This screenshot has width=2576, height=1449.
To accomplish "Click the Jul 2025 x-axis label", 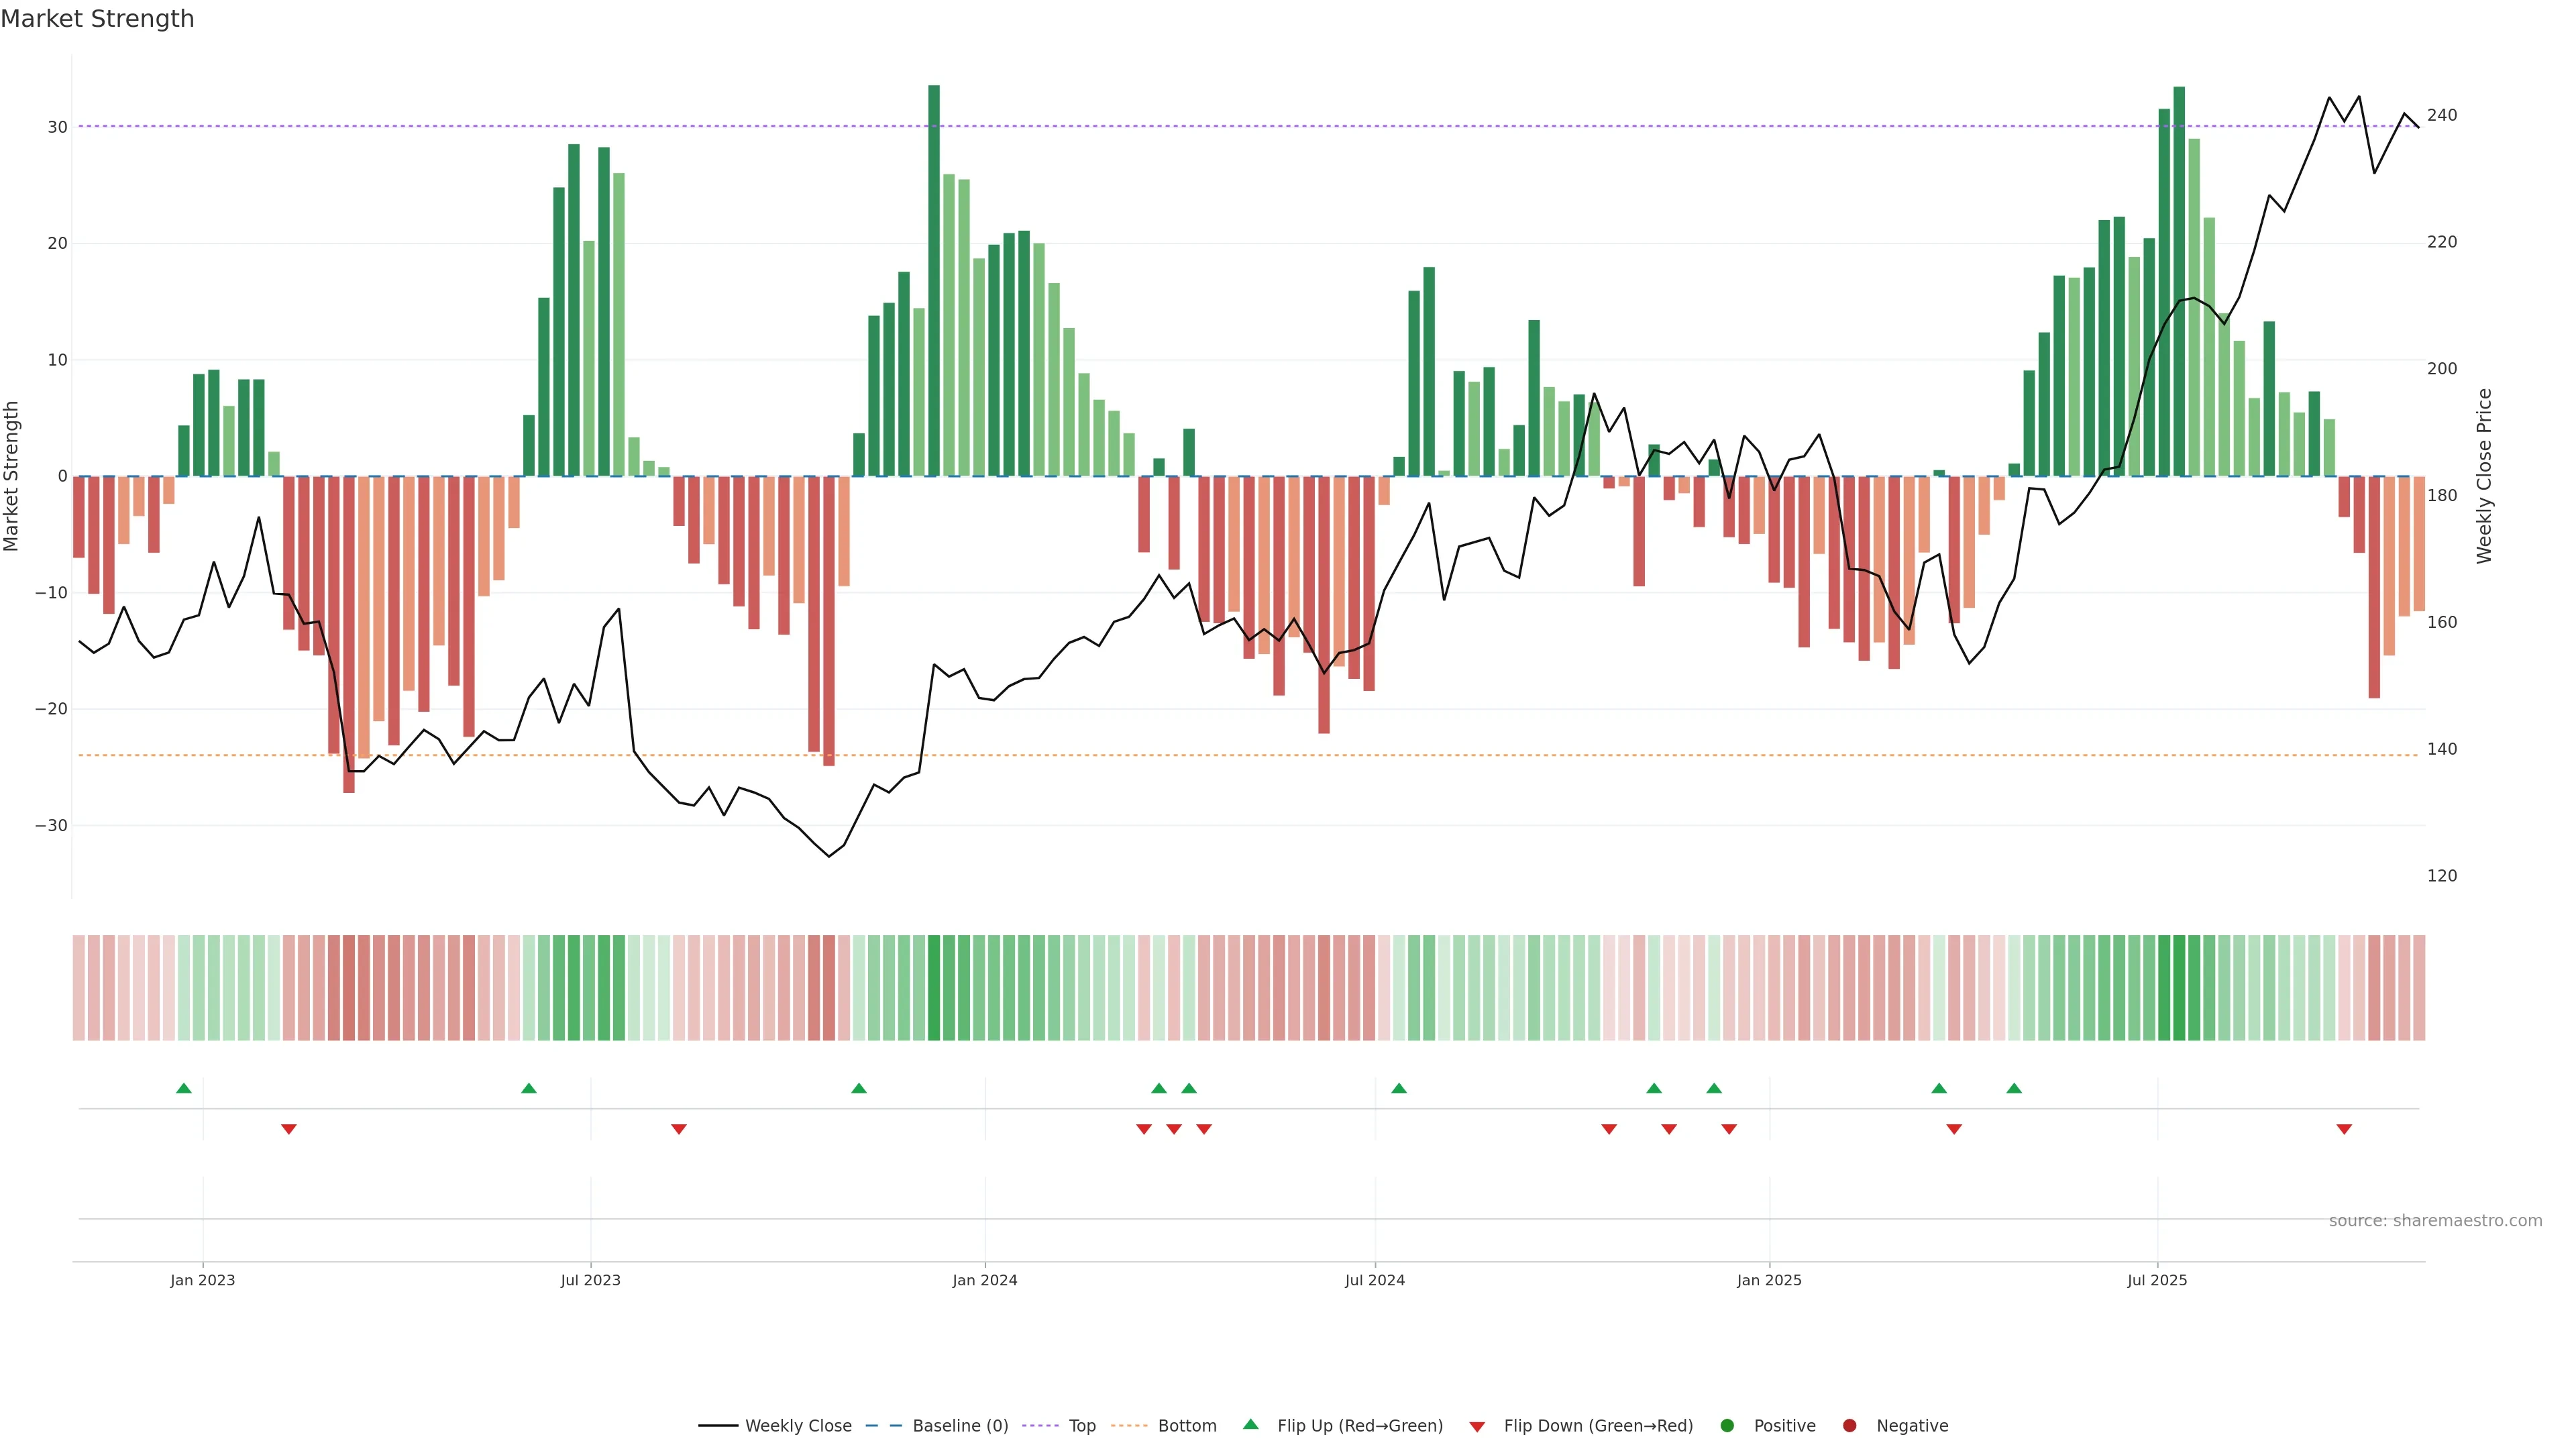I will click(x=2157, y=1280).
